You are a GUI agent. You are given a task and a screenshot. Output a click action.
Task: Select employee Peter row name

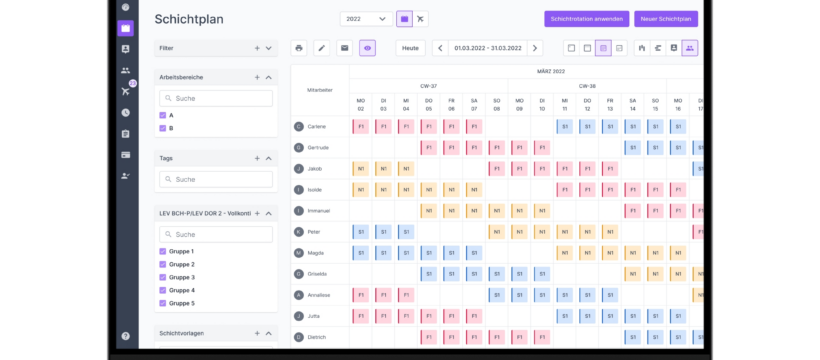314,232
